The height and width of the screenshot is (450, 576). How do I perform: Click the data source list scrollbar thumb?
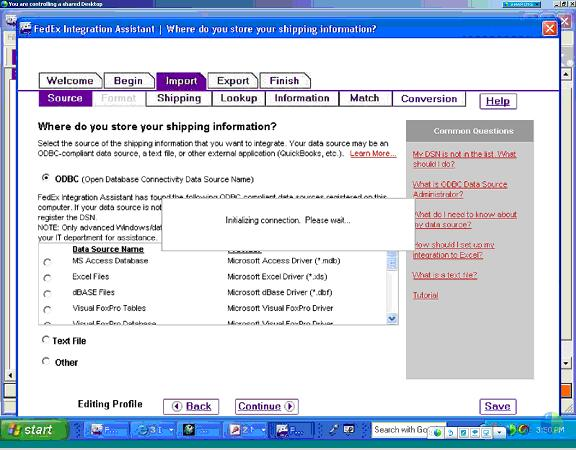click(392, 260)
